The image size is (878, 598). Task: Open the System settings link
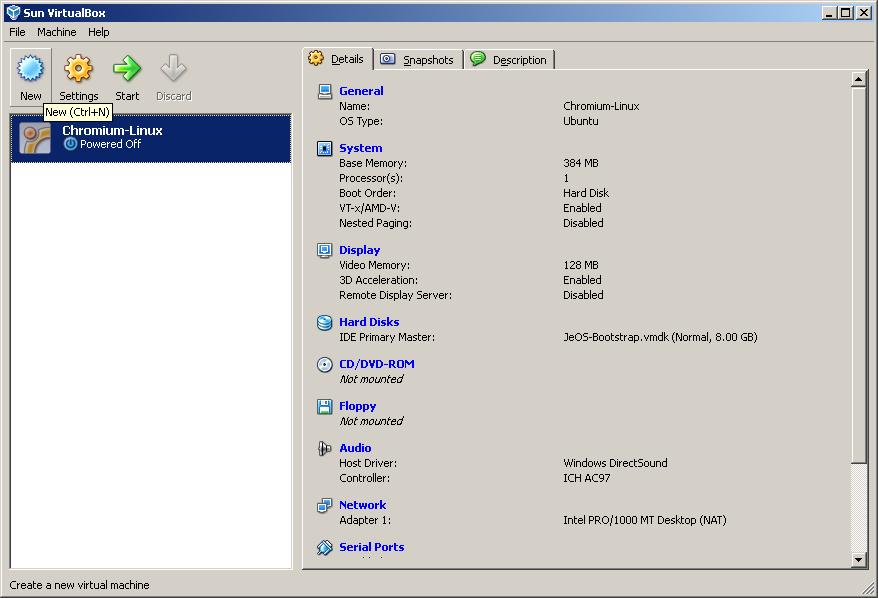click(x=361, y=148)
